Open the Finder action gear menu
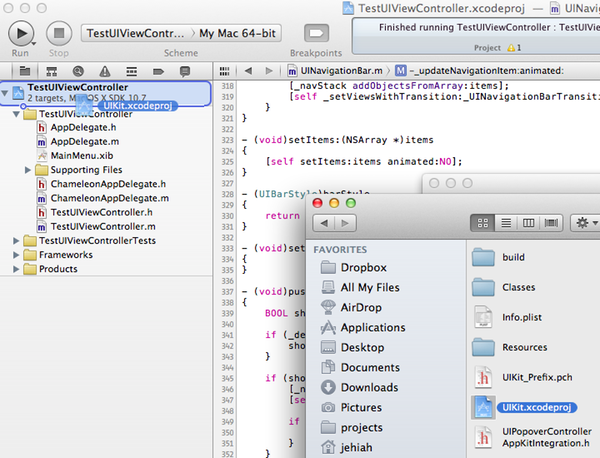Image resolution: width=600 pixels, height=458 pixels. [585, 223]
